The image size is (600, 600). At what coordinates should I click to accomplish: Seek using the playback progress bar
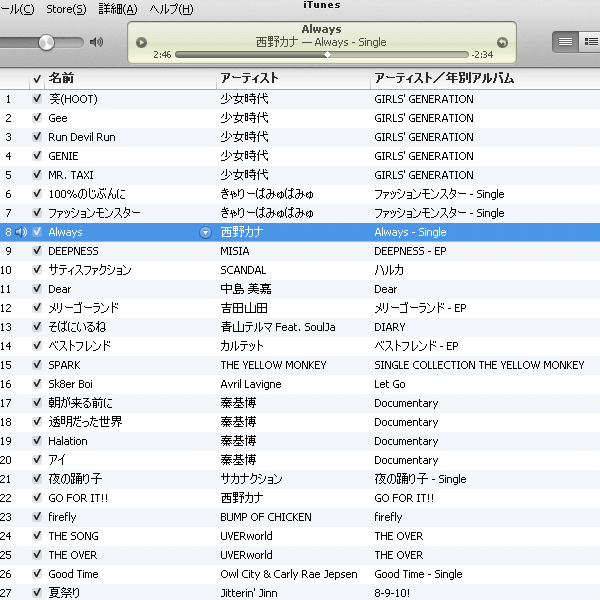point(321,55)
